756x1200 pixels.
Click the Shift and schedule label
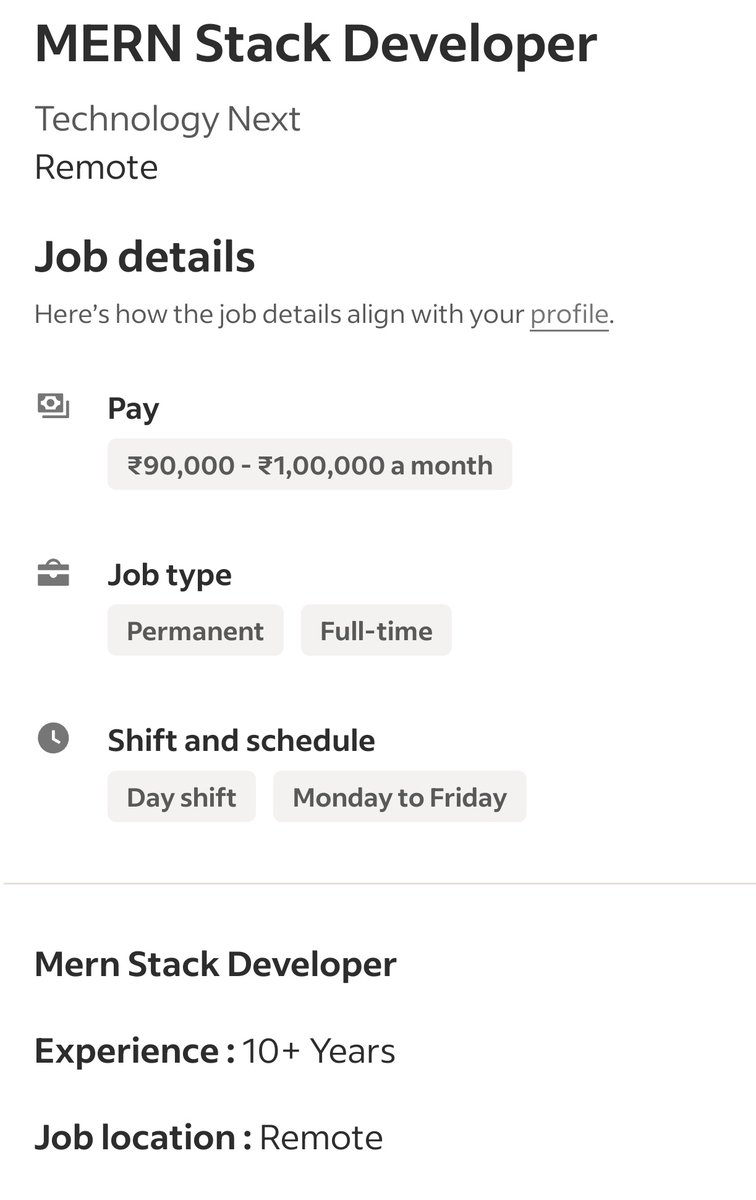click(x=242, y=741)
